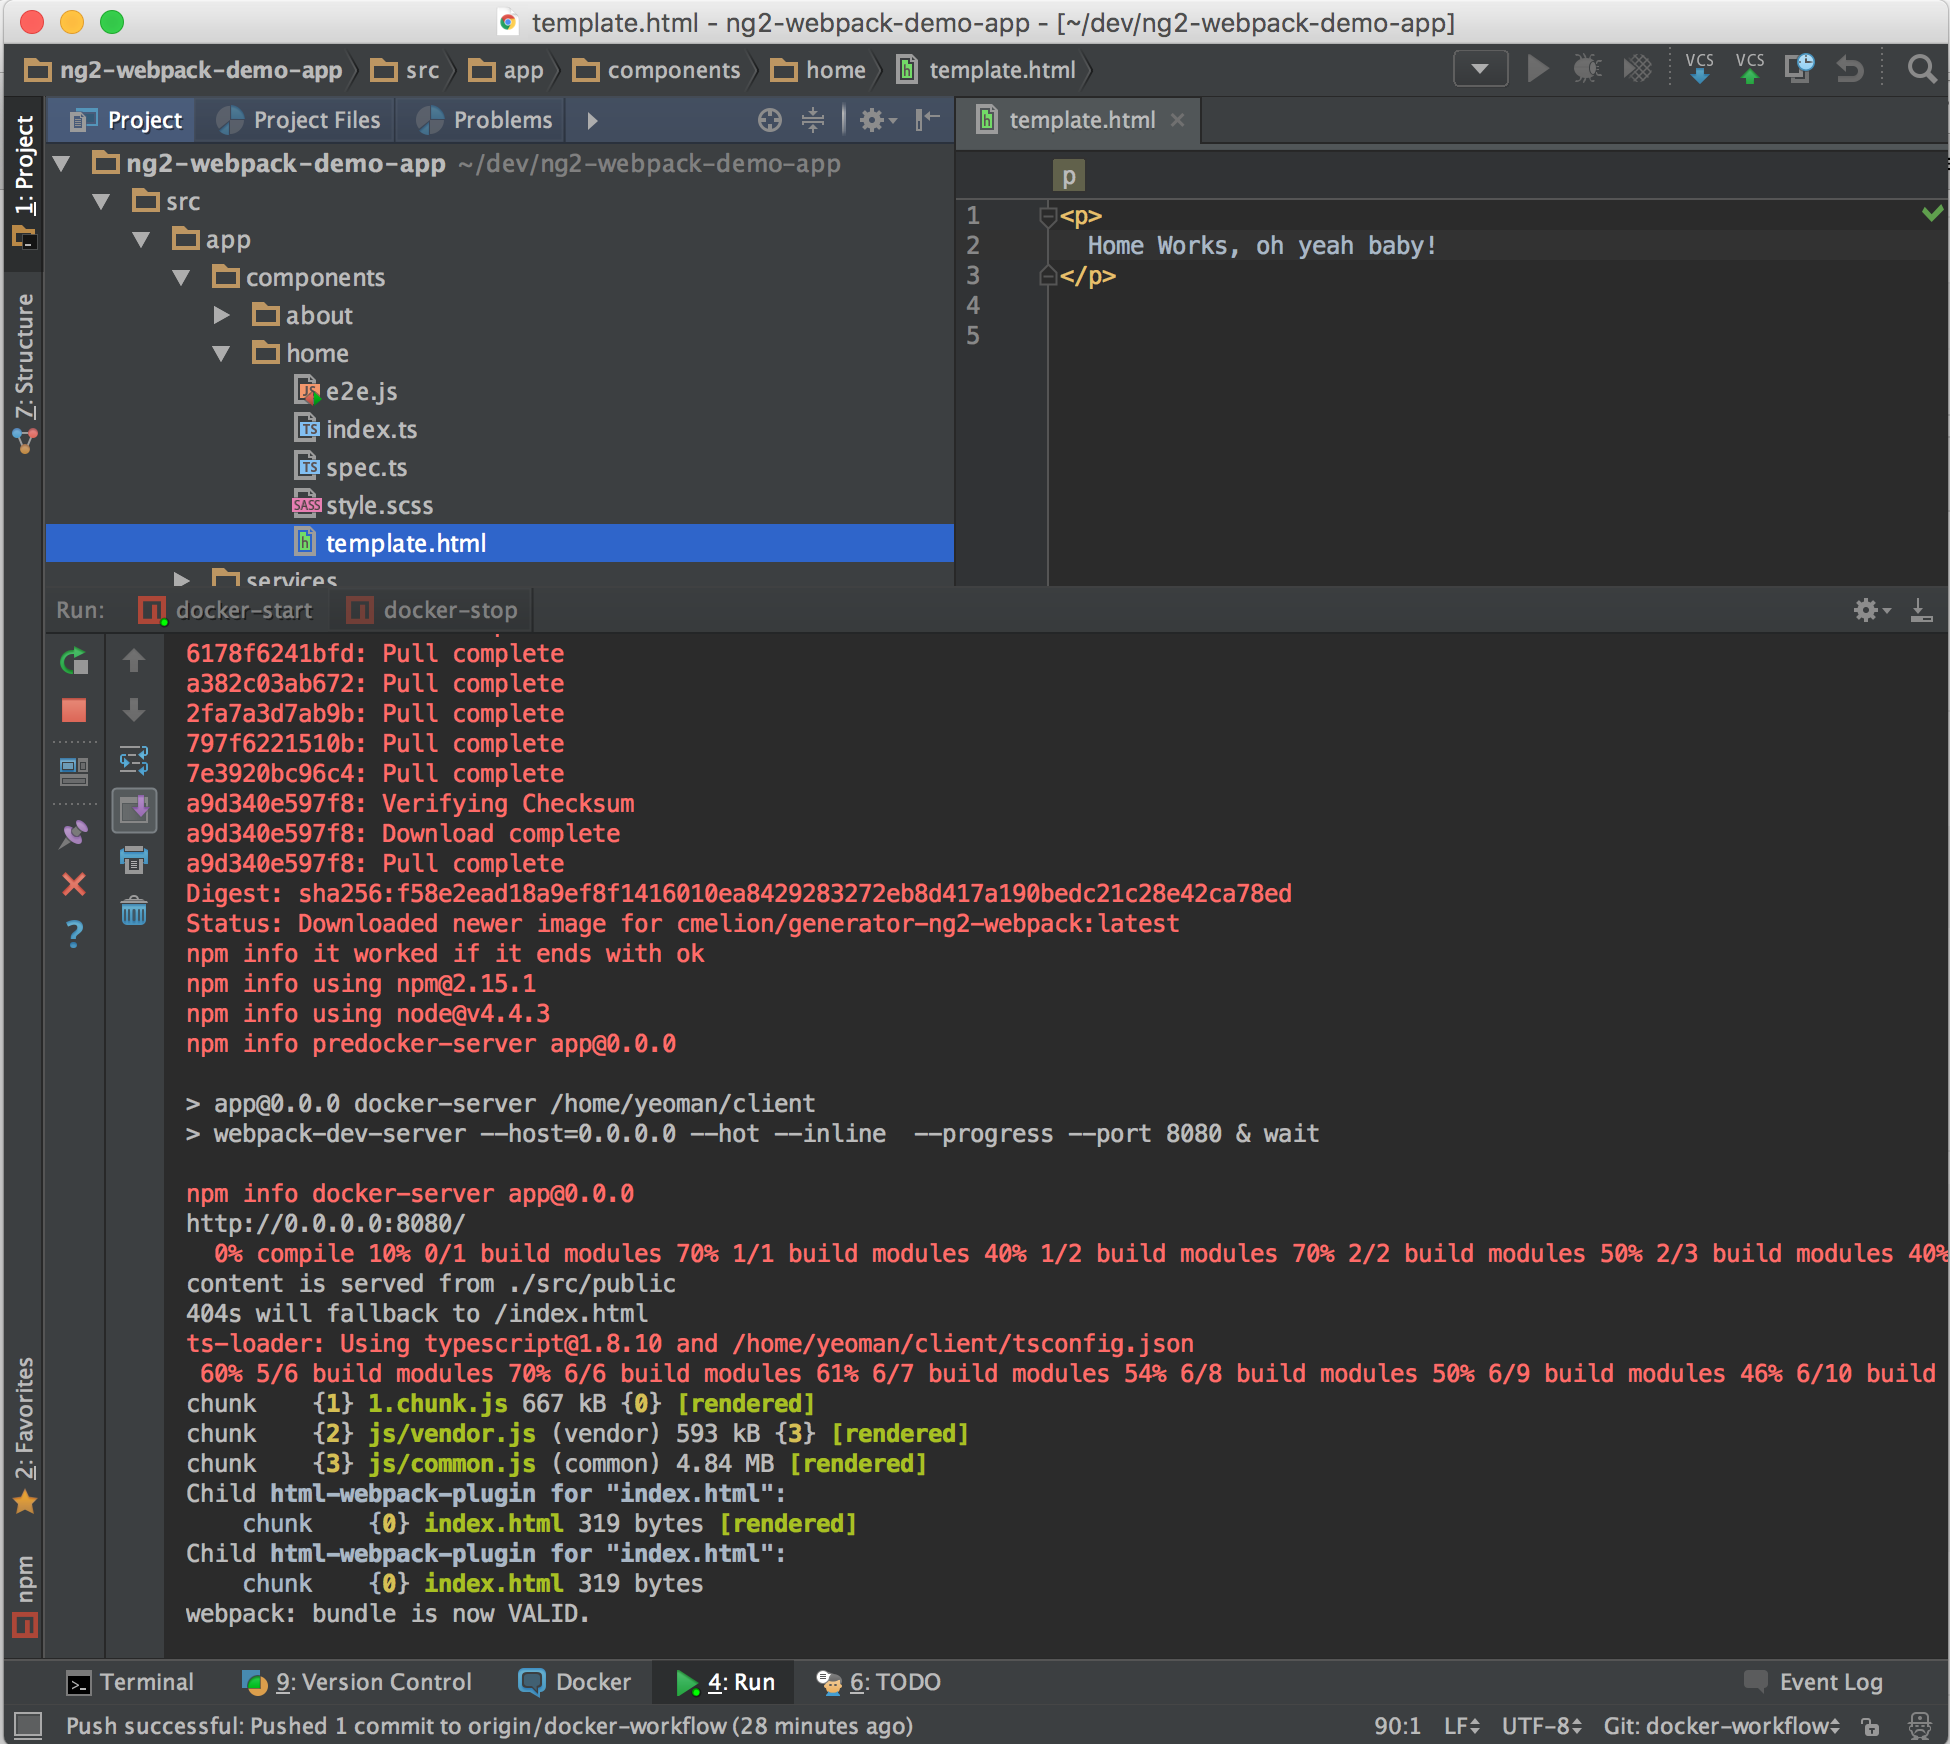1950x1744 pixels.
Task: Collapse the home folder
Action: coord(222,354)
